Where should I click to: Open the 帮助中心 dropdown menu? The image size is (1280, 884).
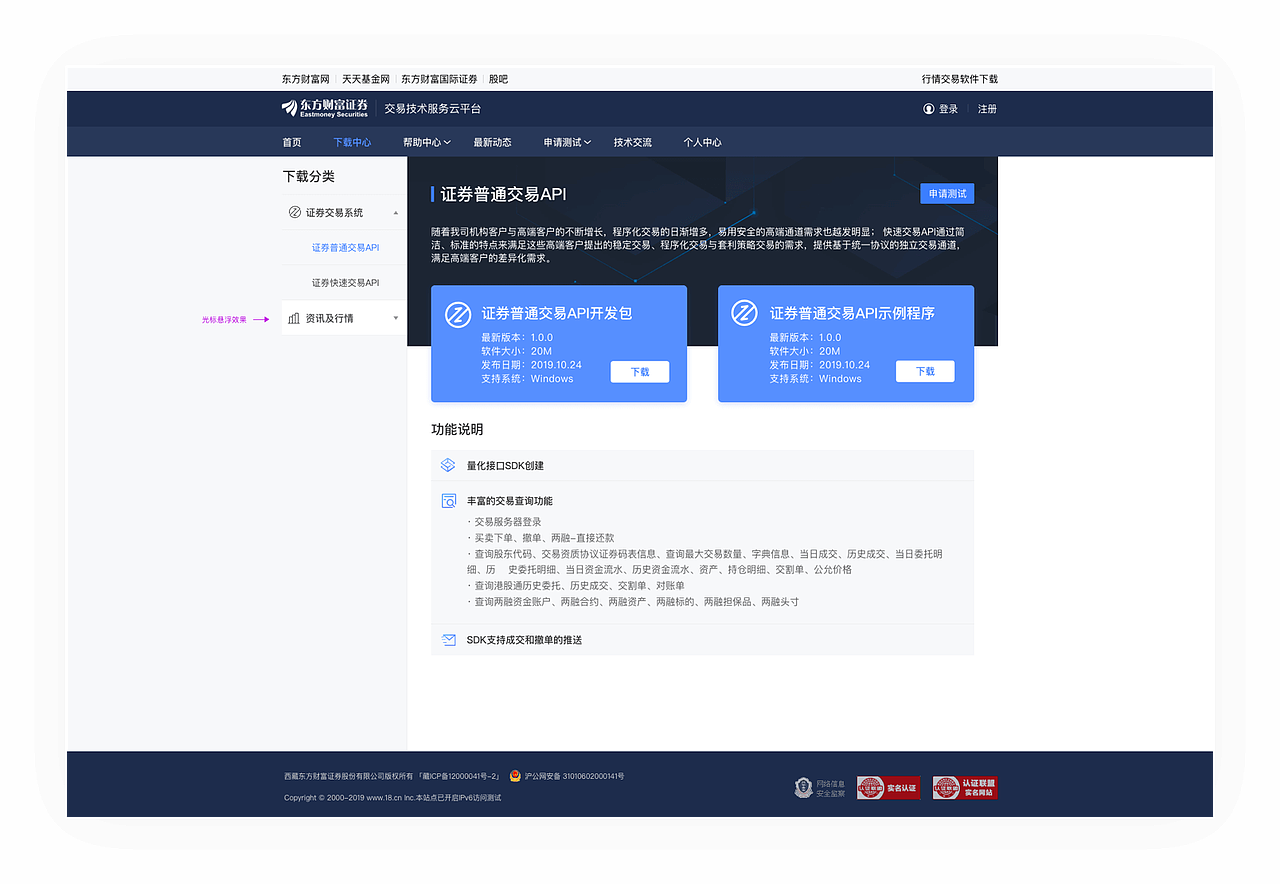click(425, 142)
